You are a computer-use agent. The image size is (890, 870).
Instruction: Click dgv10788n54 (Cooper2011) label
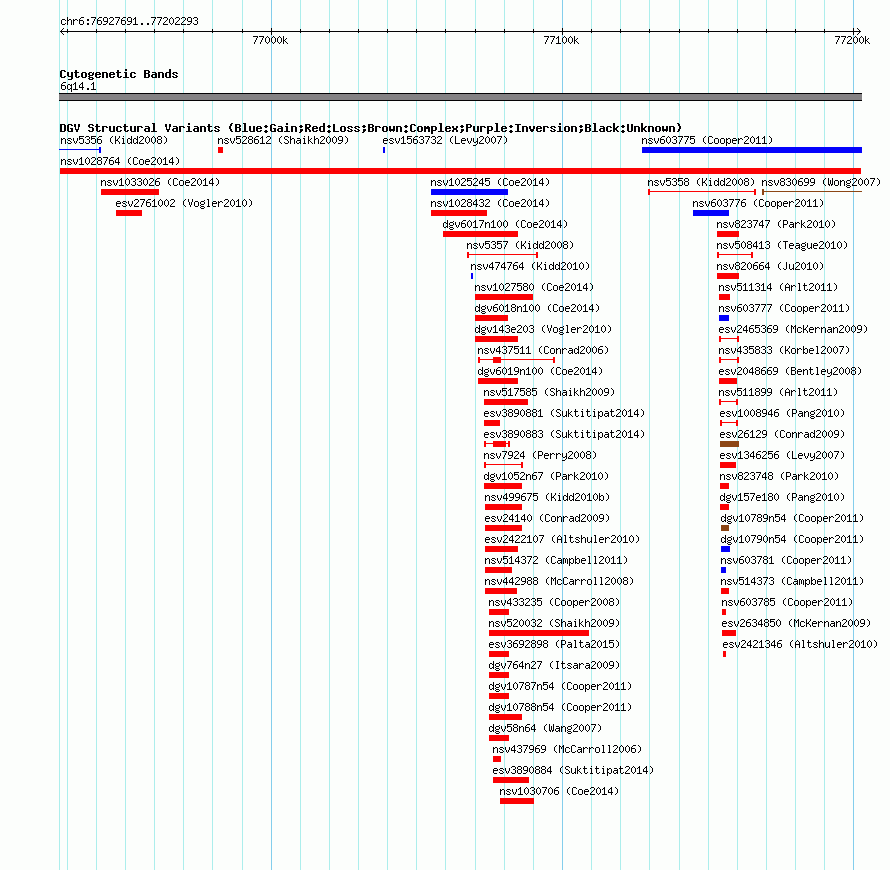(x=560, y=707)
